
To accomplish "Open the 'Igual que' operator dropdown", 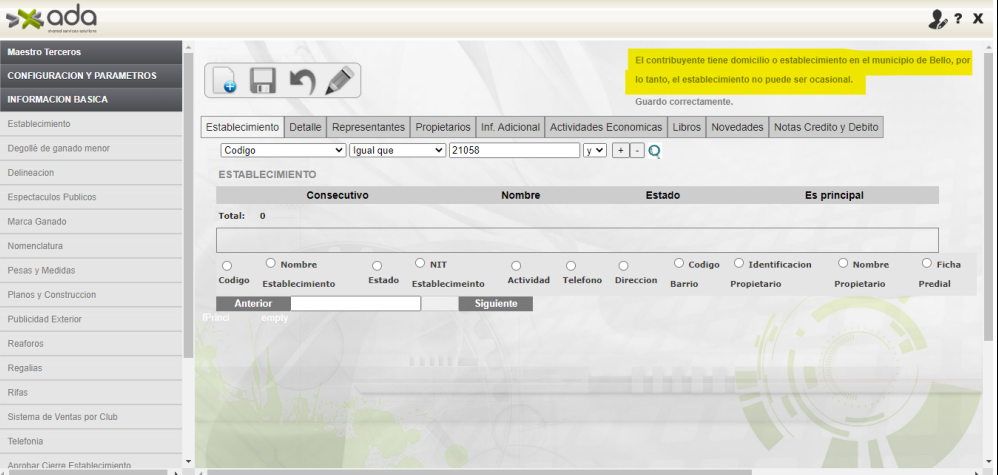I will pos(396,150).
